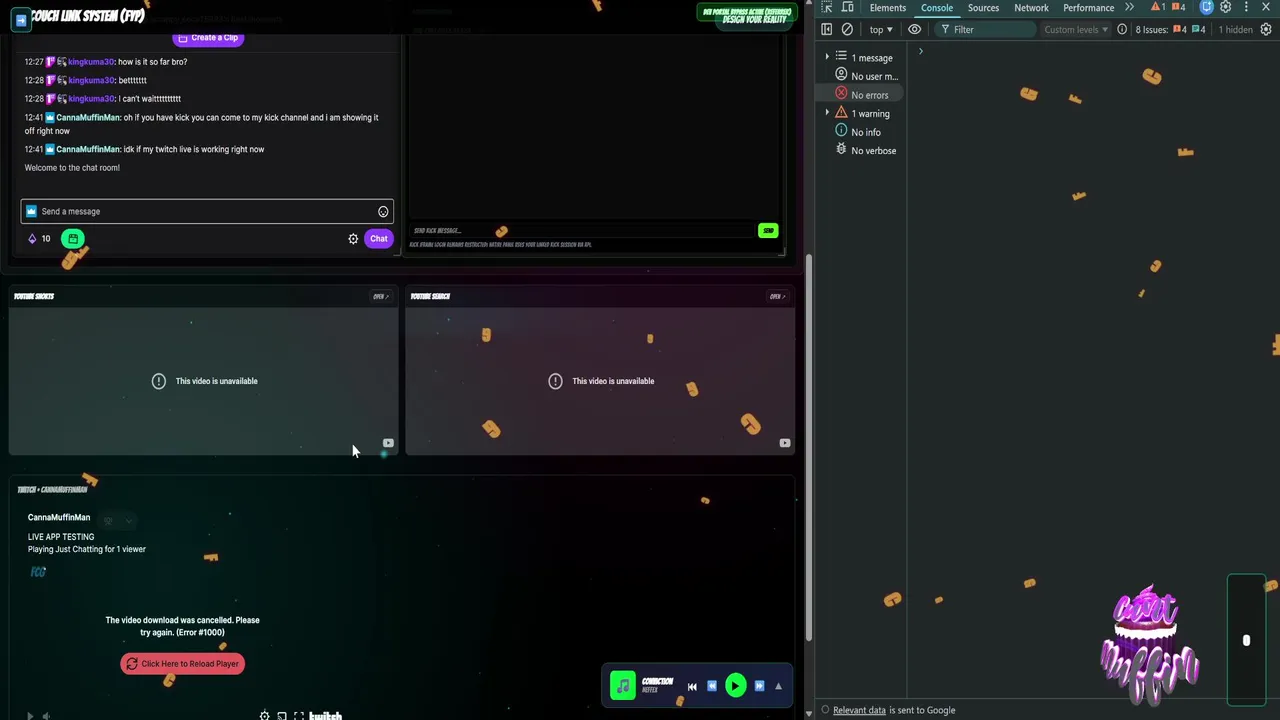Click the '8 Issues' counter in console toolbar
This screenshot has height=720, width=1280.
pyautogui.click(x=1170, y=30)
